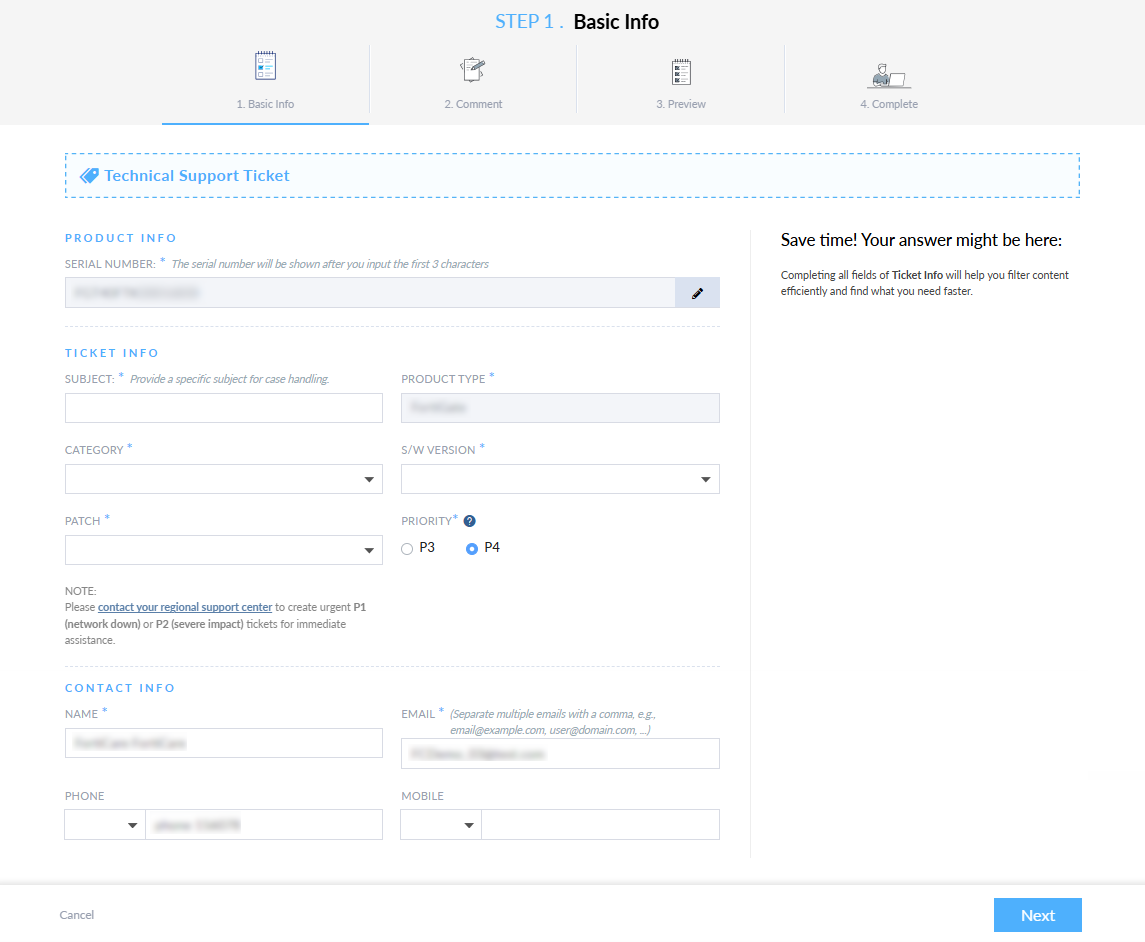This screenshot has width=1145, height=942.
Task: Click the Priority help question mark icon
Action: [x=470, y=521]
